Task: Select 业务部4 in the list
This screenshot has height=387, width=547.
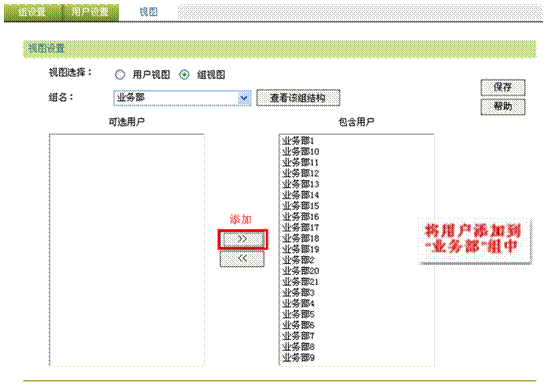Action: coord(298,303)
